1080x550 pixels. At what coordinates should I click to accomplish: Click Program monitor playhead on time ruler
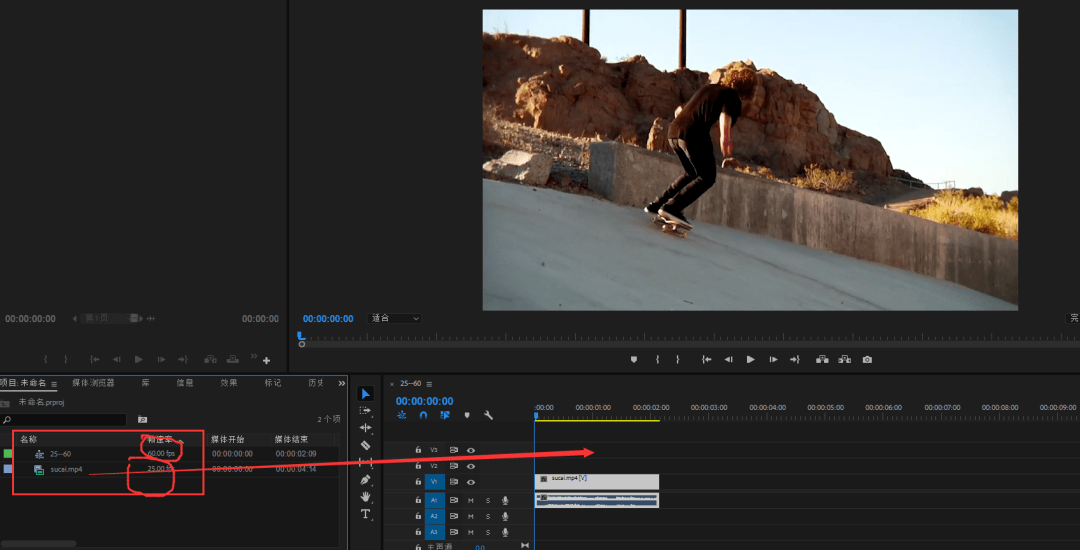(300, 336)
